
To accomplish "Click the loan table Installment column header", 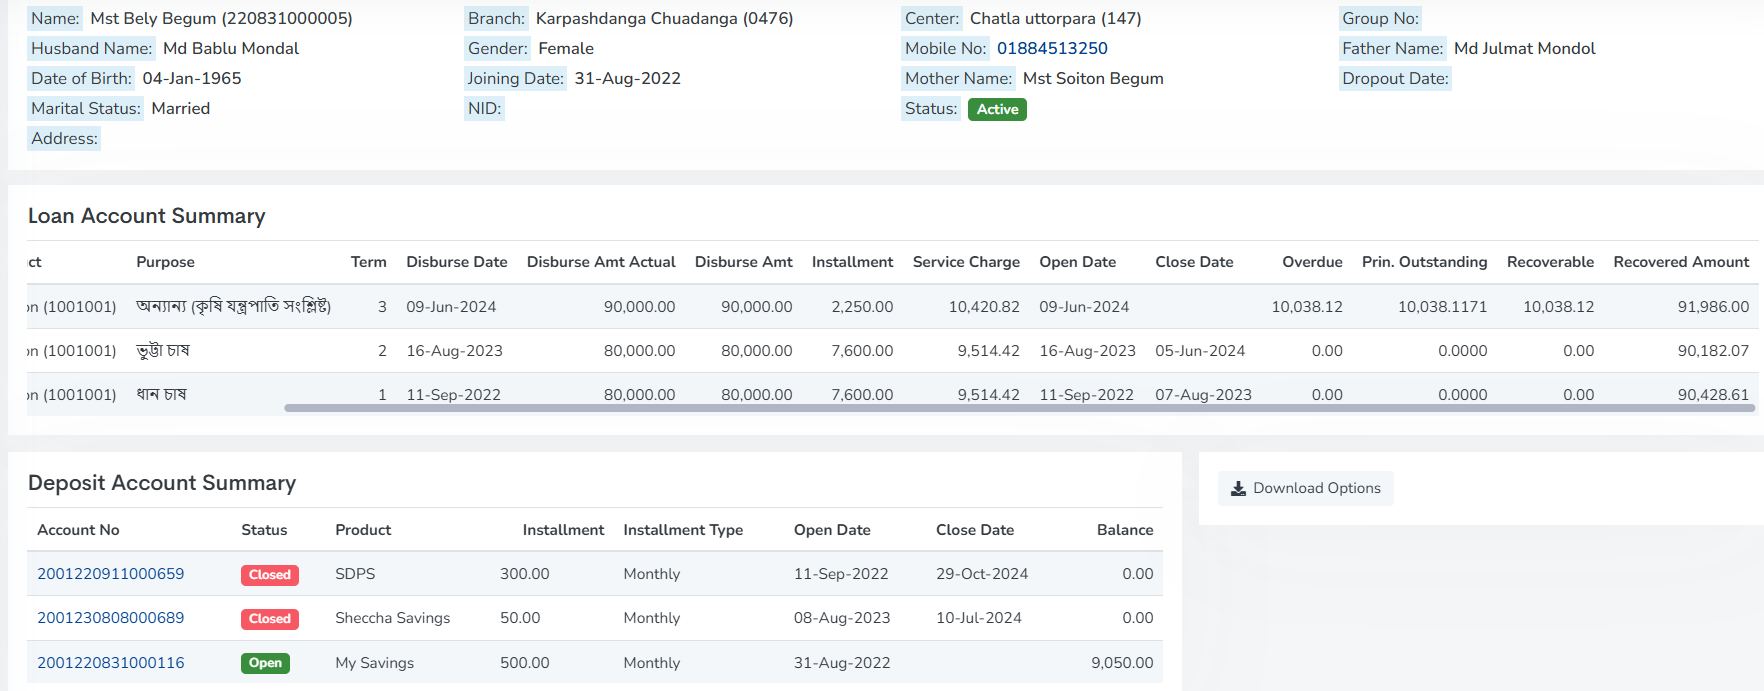I will tap(852, 262).
